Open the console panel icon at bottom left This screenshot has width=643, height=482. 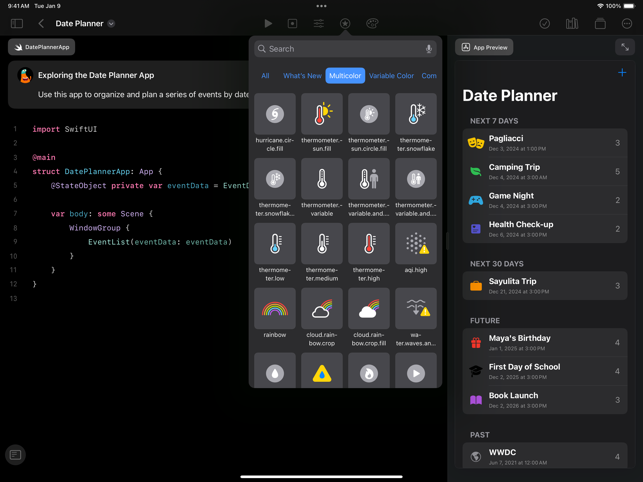click(16, 455)
